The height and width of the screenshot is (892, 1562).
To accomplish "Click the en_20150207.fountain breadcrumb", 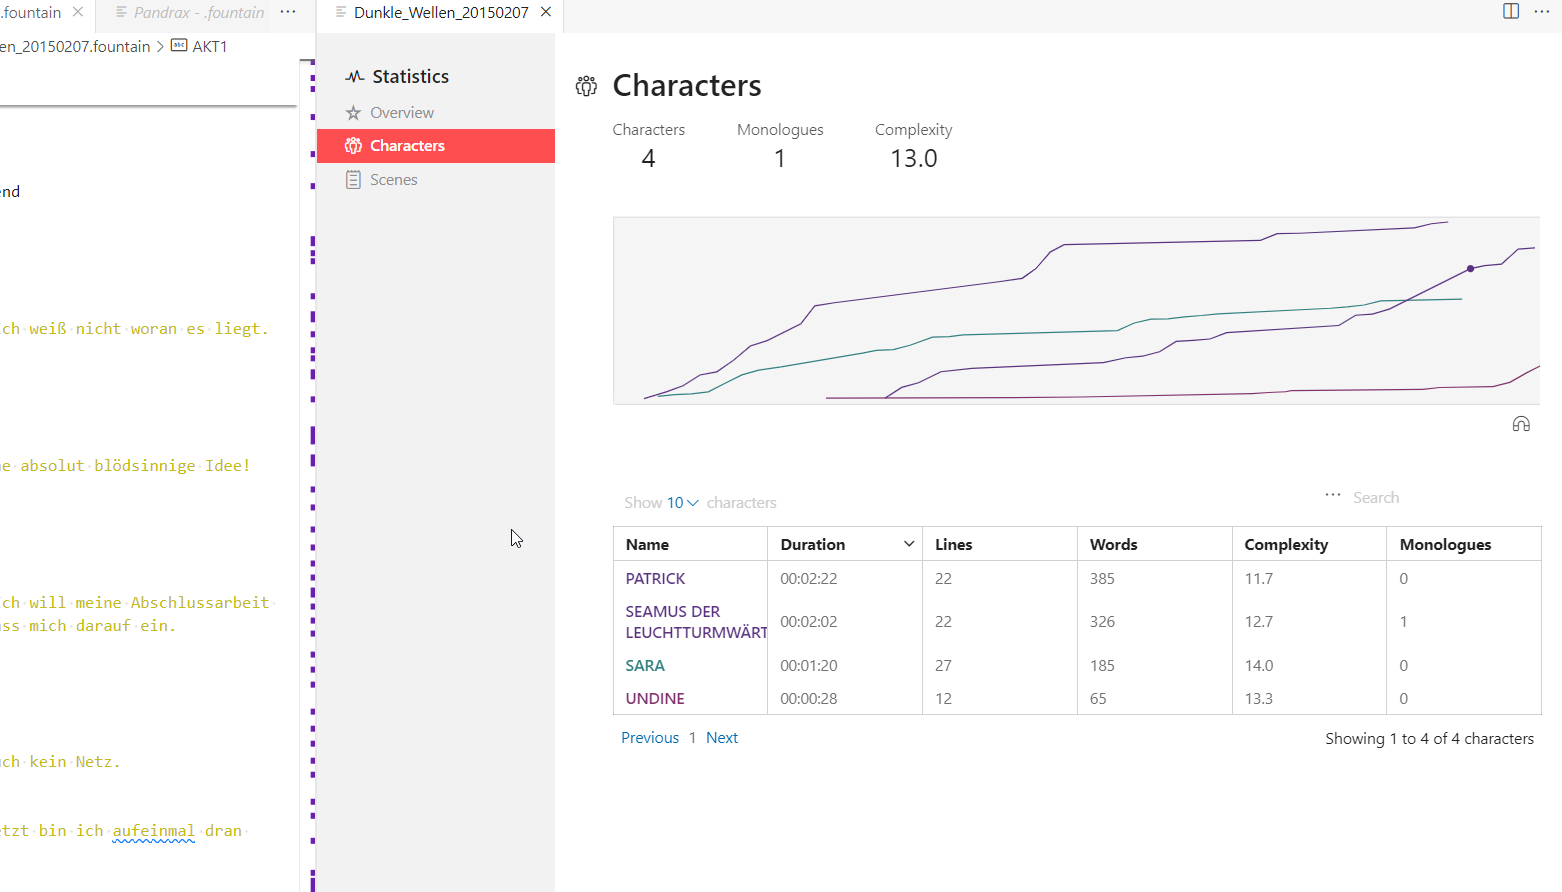I will click(75, 46).
